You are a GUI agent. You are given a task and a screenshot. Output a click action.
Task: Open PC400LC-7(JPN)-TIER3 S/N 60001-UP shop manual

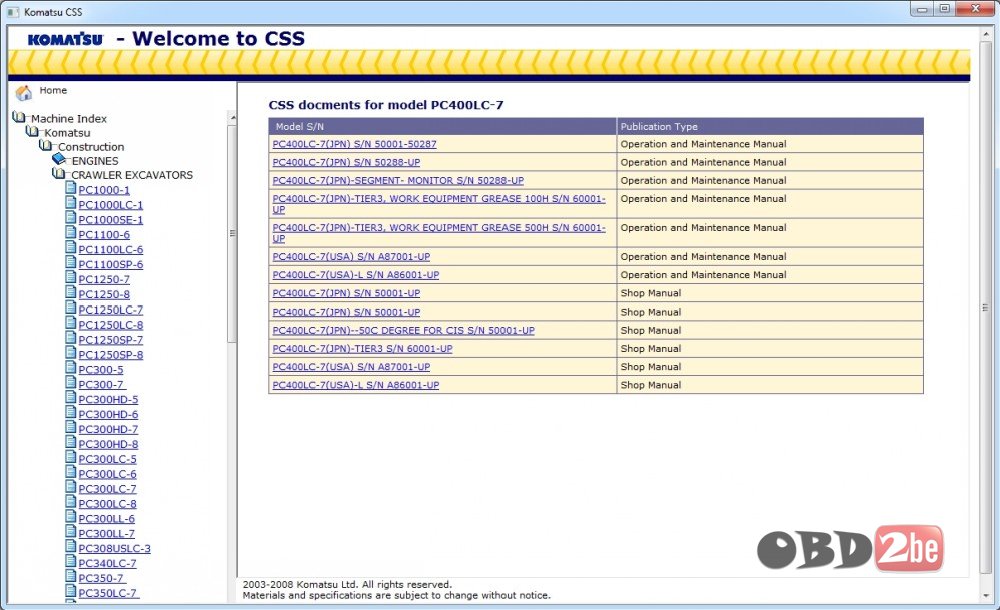click(x=362, y=349)
